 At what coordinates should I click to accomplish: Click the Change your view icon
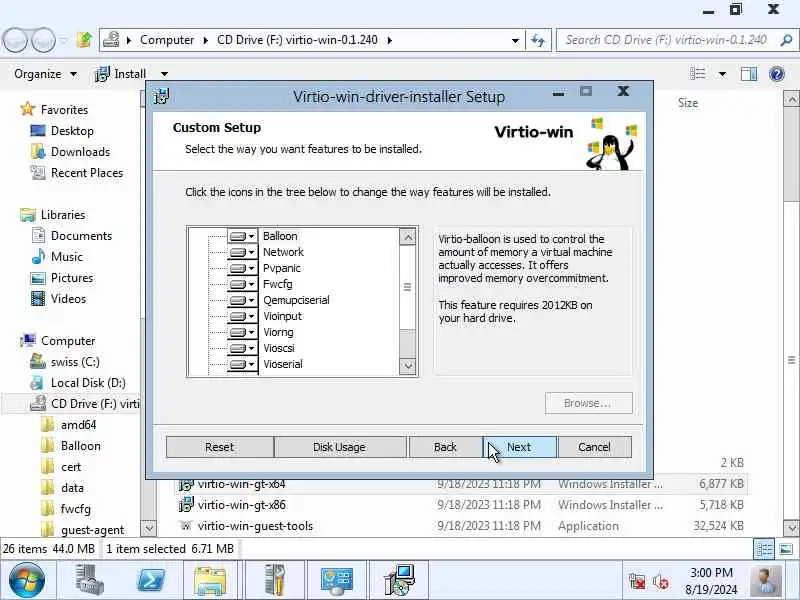coord(697,74)
